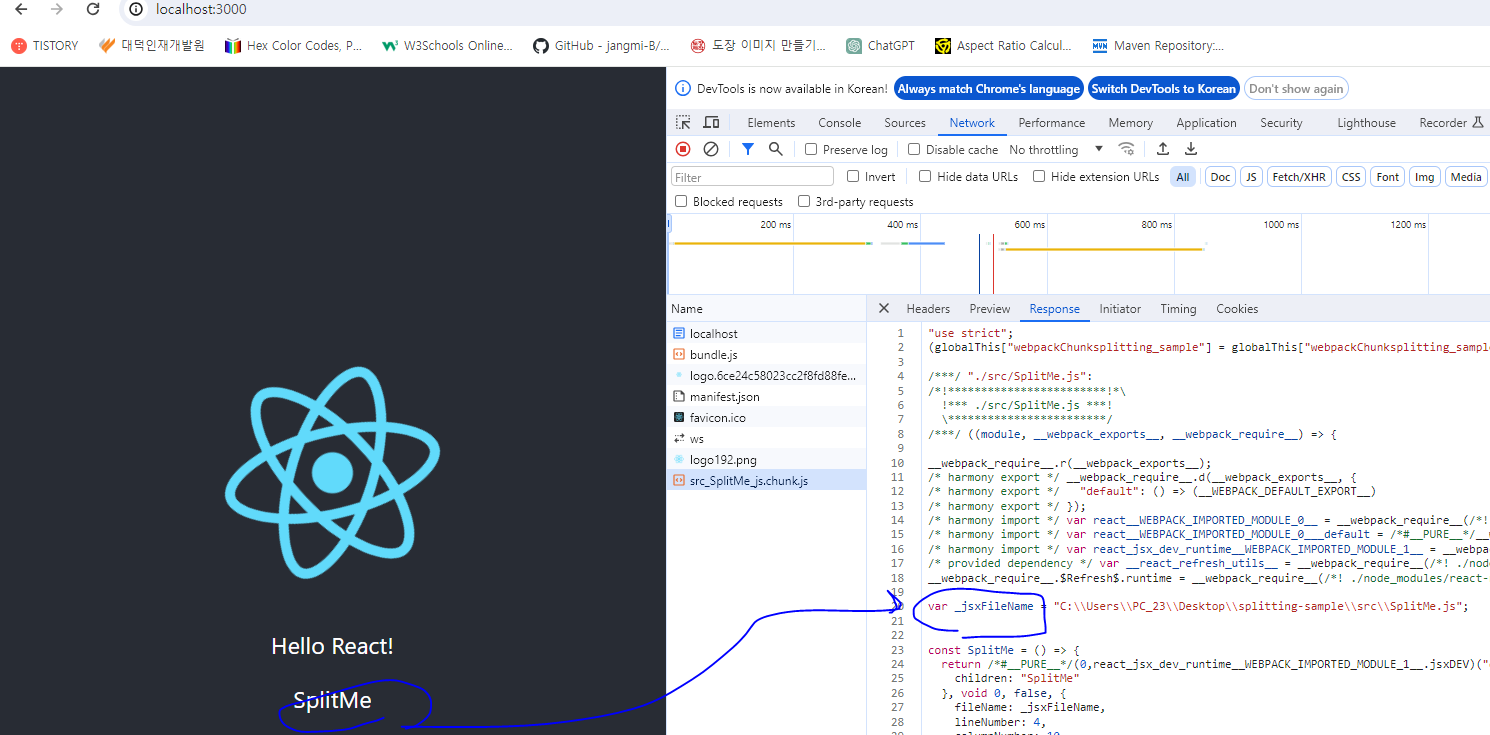Toggle the device toolbar icon

click(x=711, y=122)
